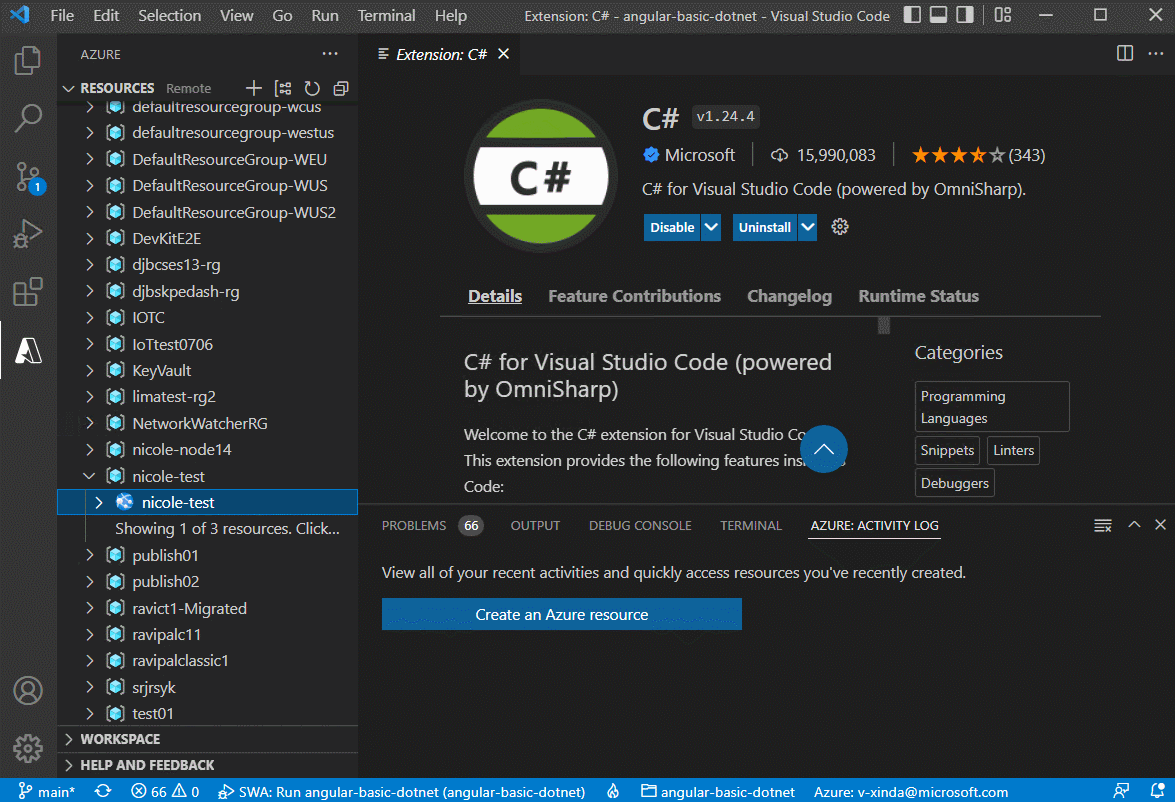Open Source Control view with 1 change
Image resolution: width=1175 pixels, height=802 pixels.
[x=28, y=178]
